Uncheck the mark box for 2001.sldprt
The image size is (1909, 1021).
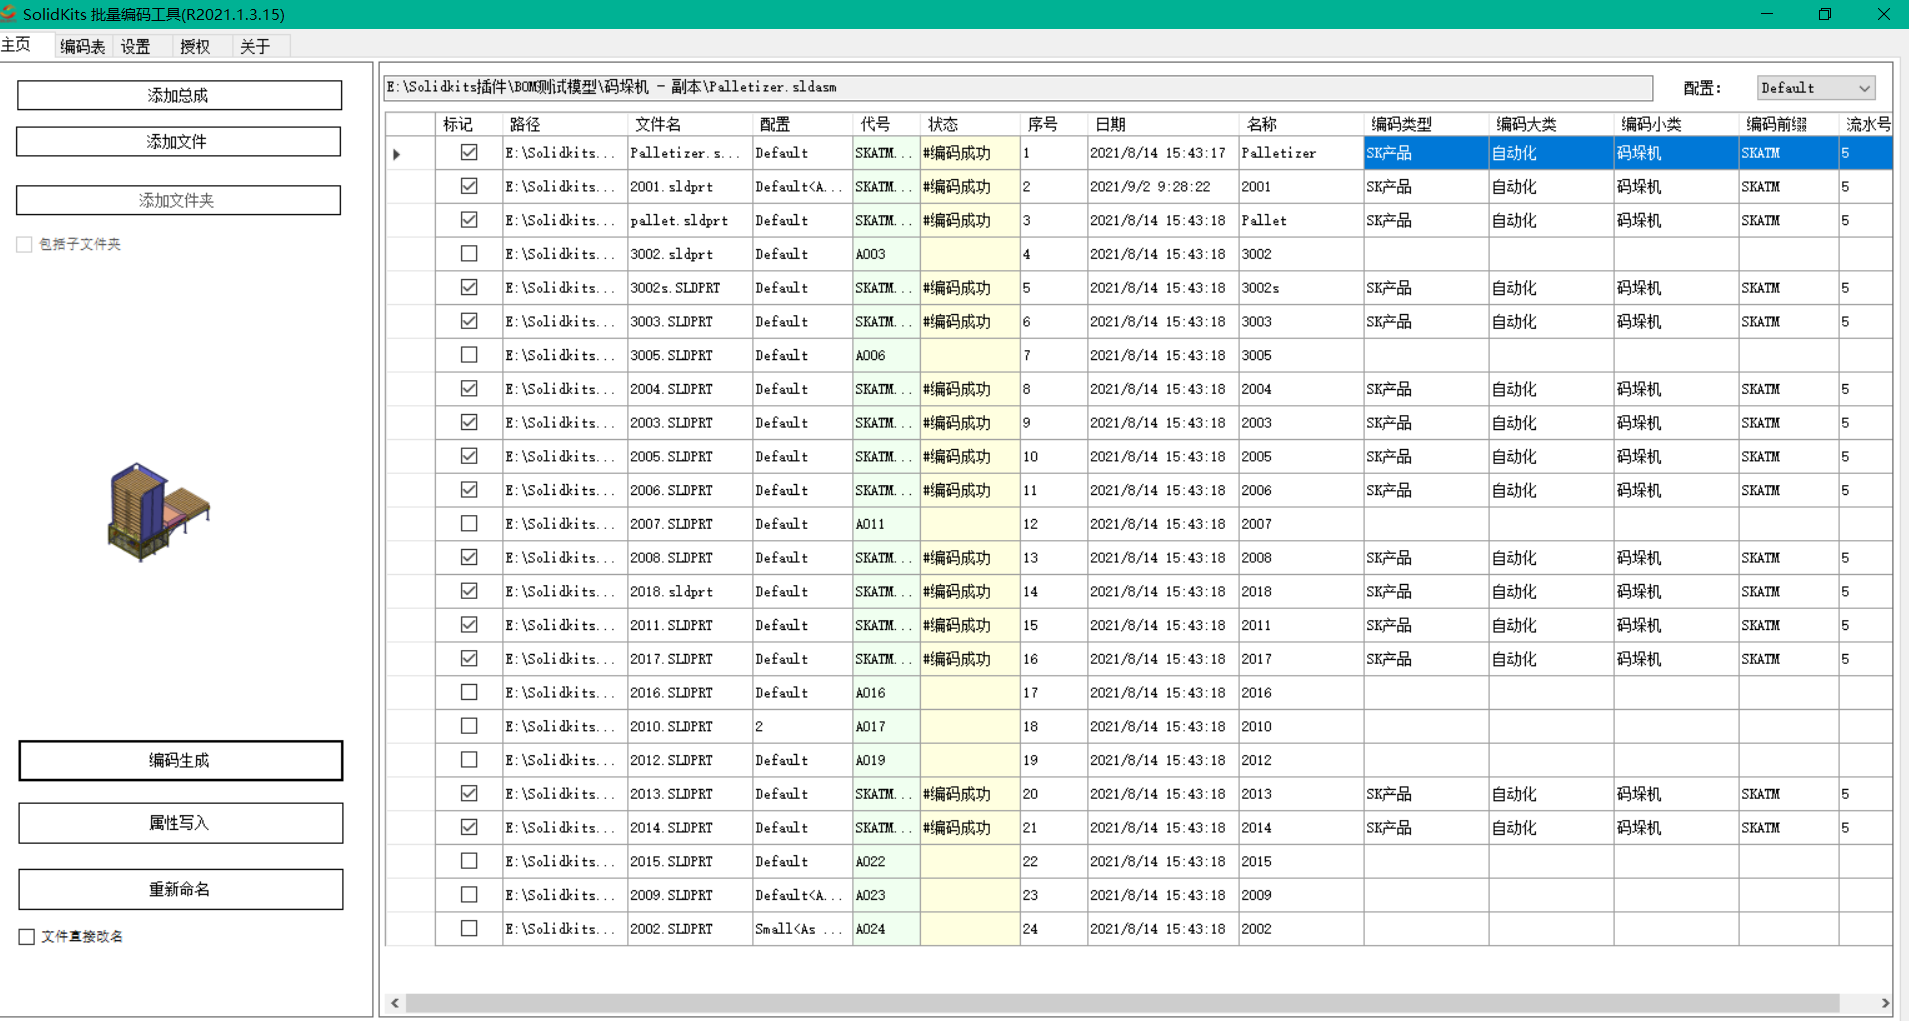(468, 186)
